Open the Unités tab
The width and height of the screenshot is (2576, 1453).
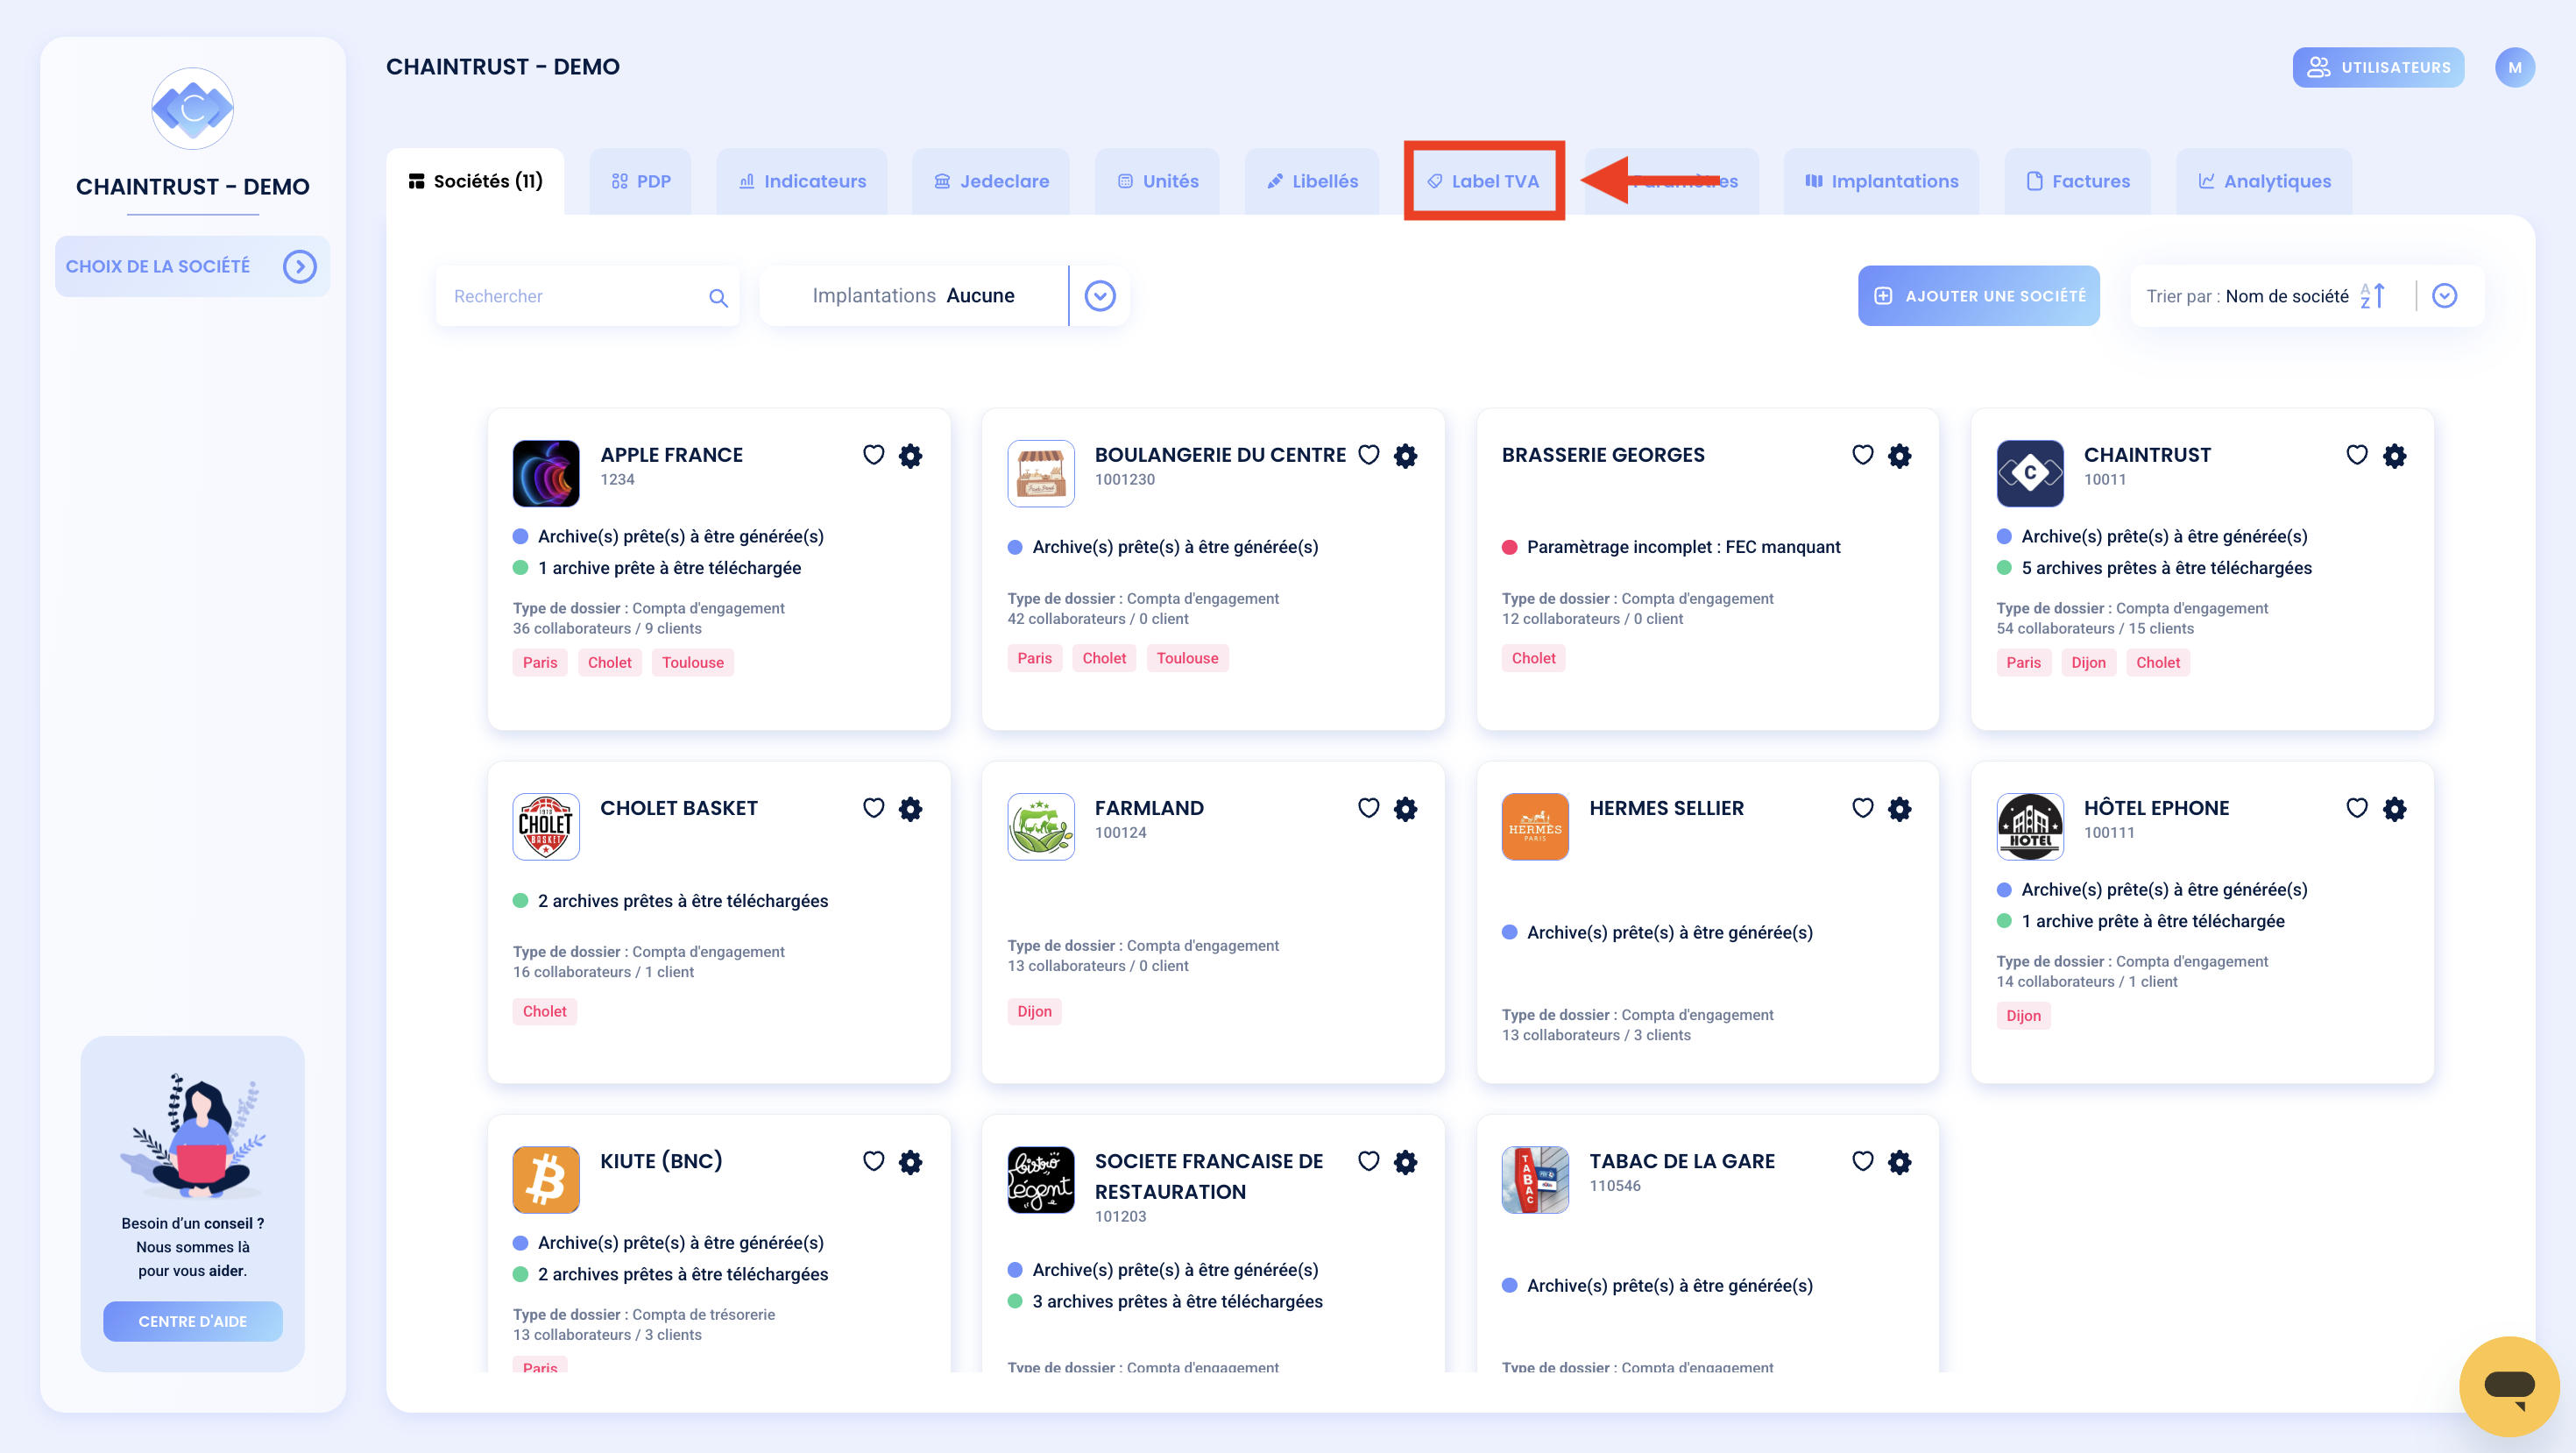pyautogui.click(x=1157, y=181)
